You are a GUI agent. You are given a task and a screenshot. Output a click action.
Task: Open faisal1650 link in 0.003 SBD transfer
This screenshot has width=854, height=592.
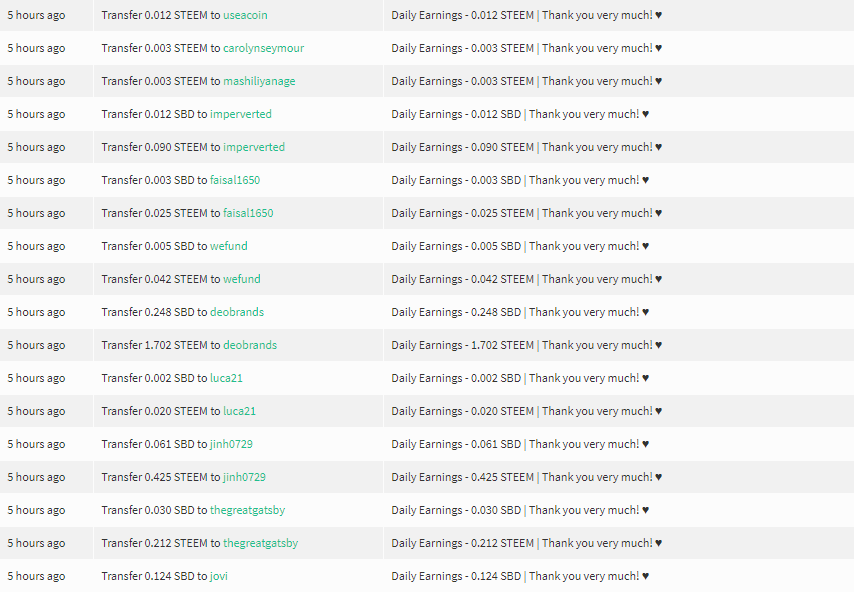[235, 180]
